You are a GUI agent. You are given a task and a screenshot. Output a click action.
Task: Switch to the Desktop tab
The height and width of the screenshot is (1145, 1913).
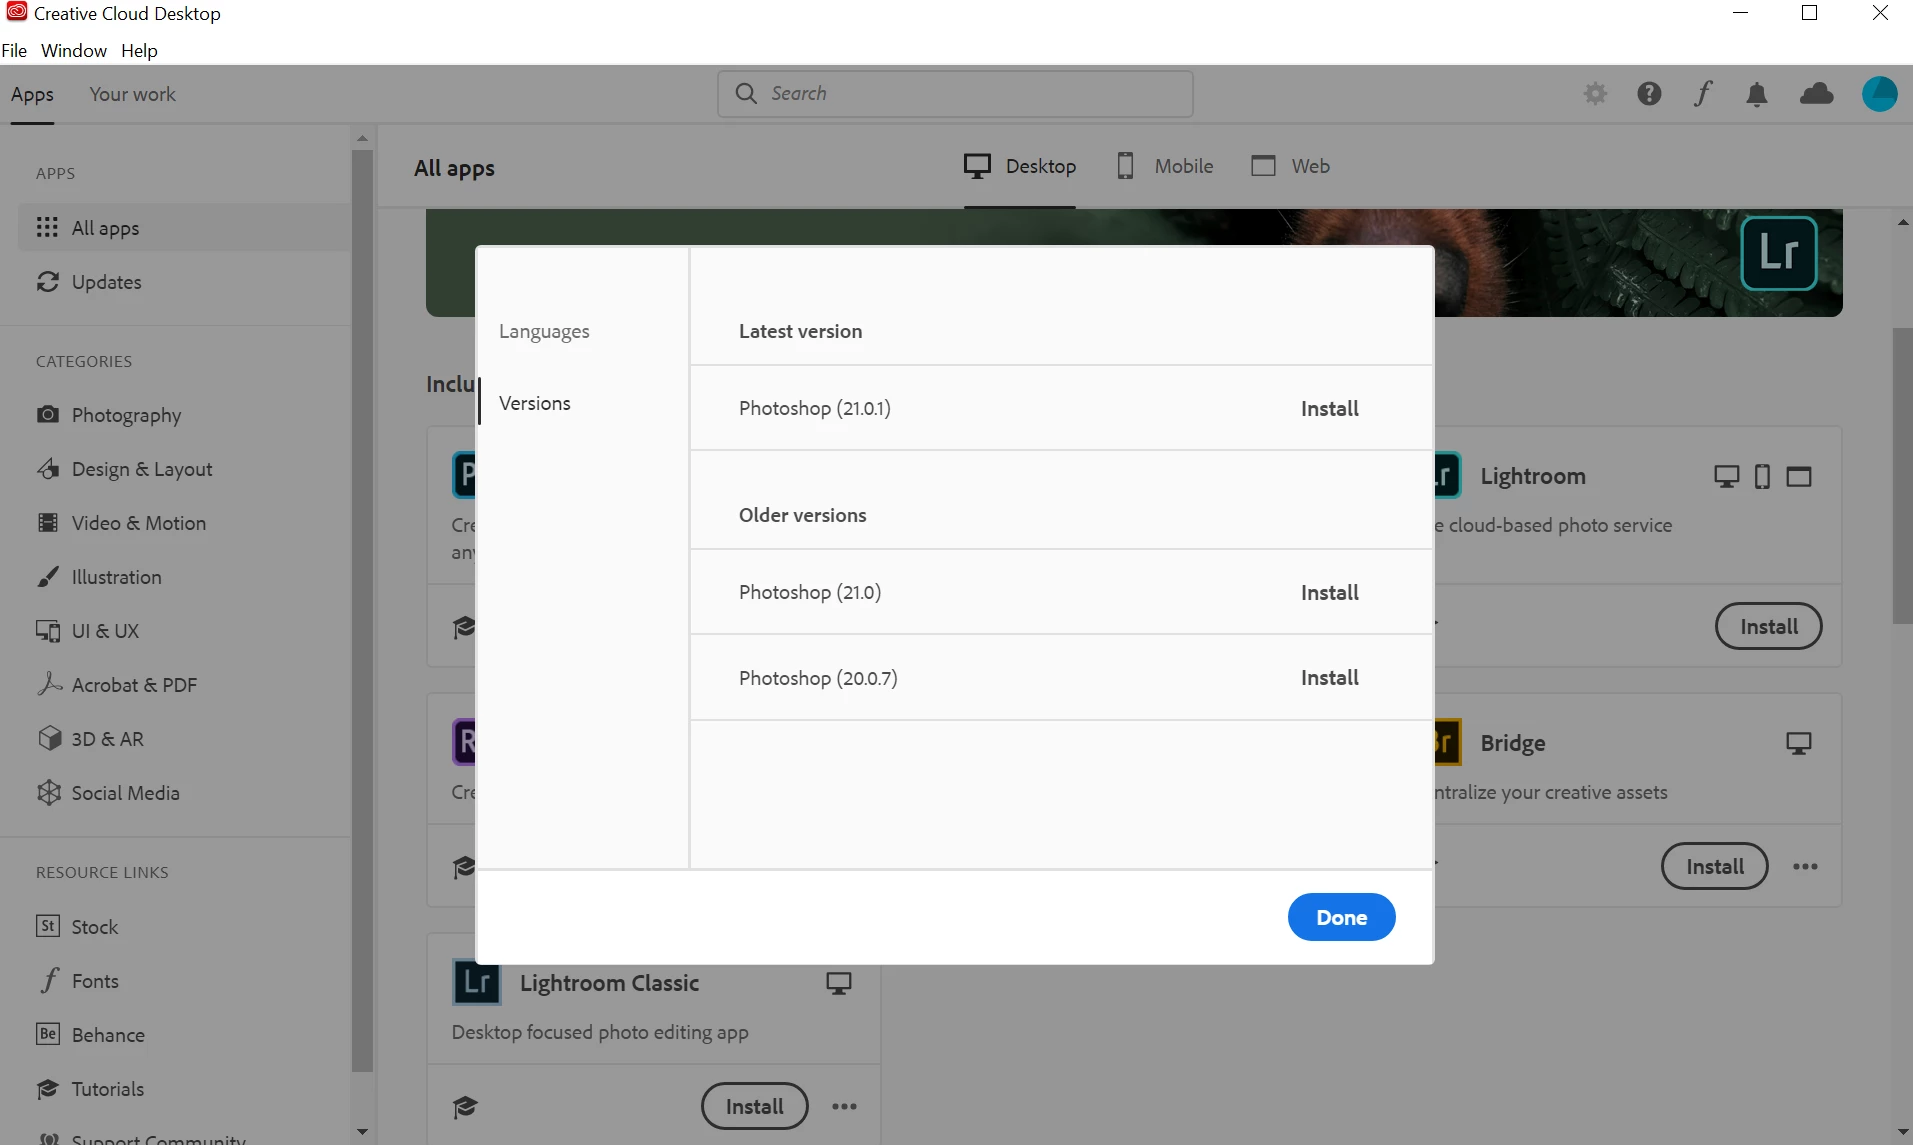click(x=1020, y=166)
